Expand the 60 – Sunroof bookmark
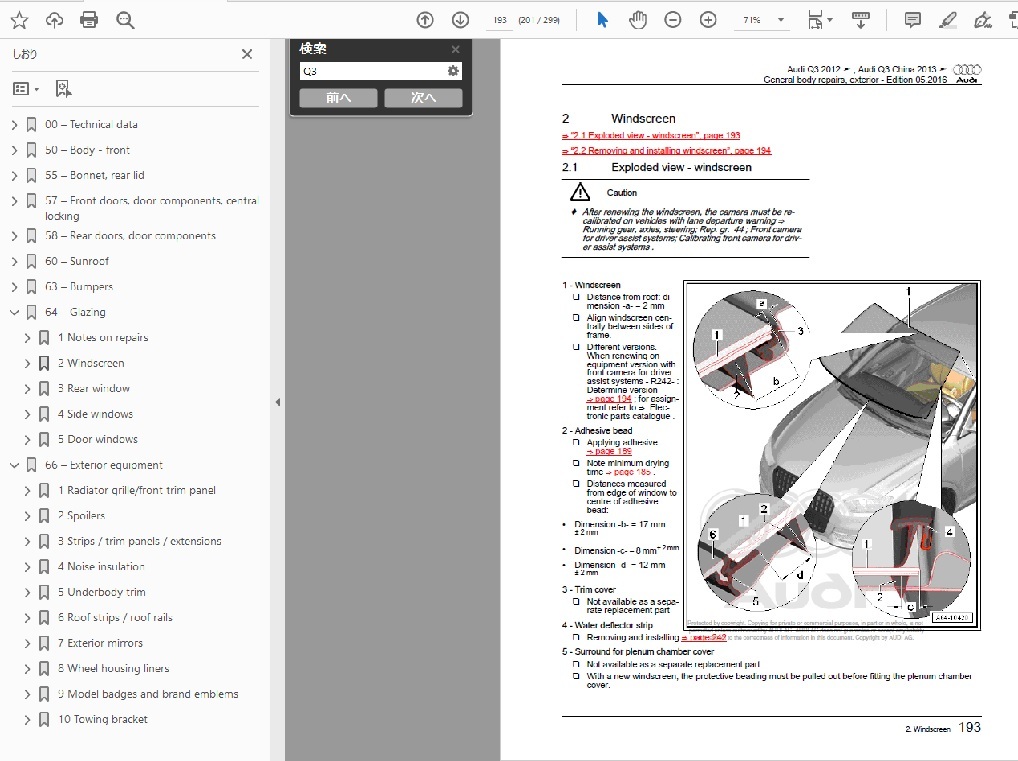Image resolution: width=1018 pixels, height=761 pixels. point(14,261)
